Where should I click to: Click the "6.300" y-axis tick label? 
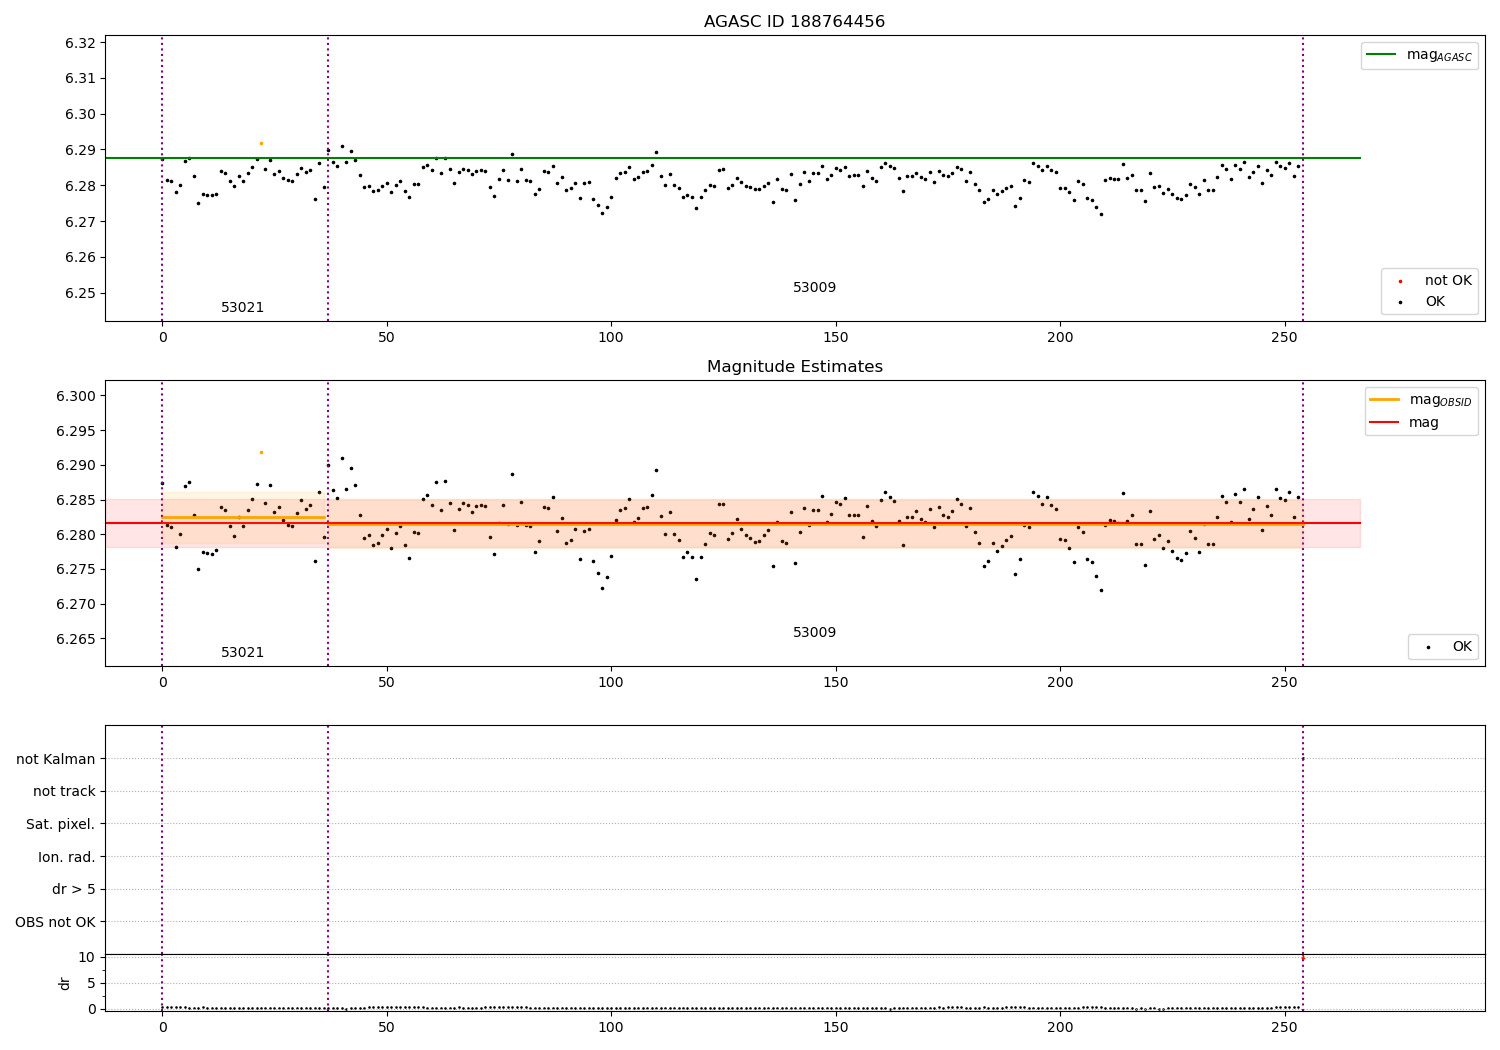pos(76,396)
